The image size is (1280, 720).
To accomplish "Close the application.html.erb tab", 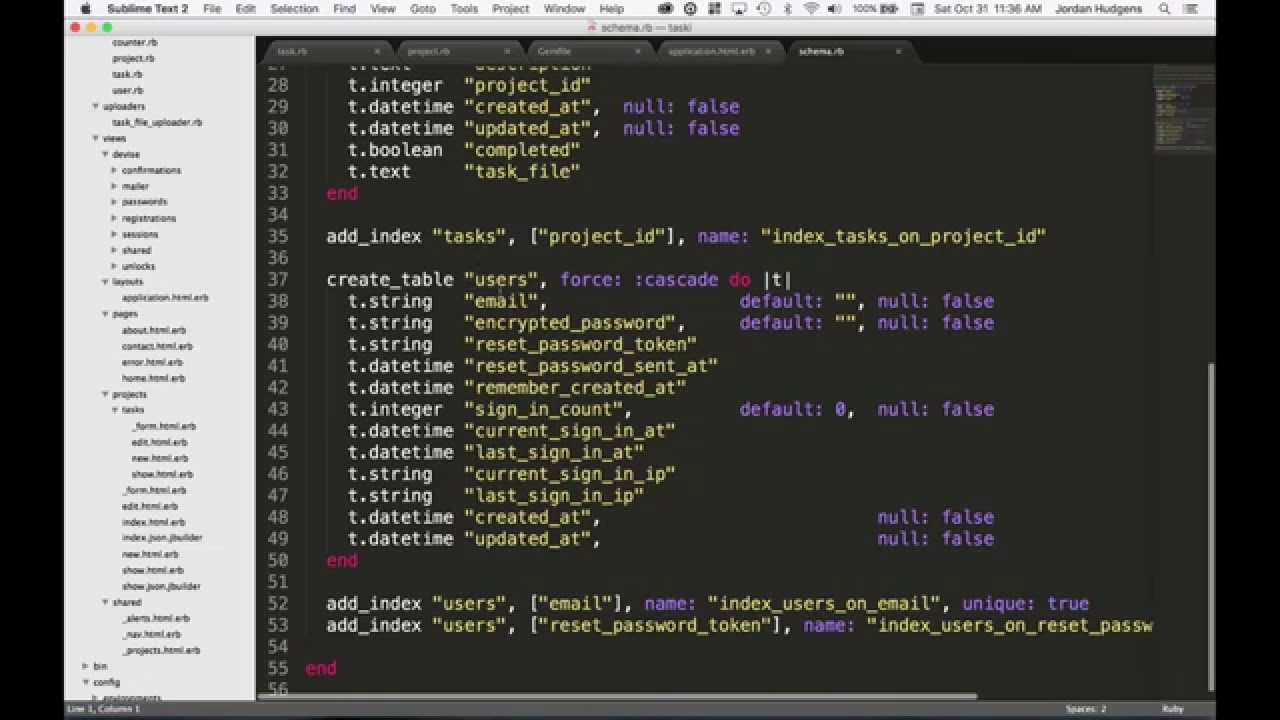I will [768, 51].
